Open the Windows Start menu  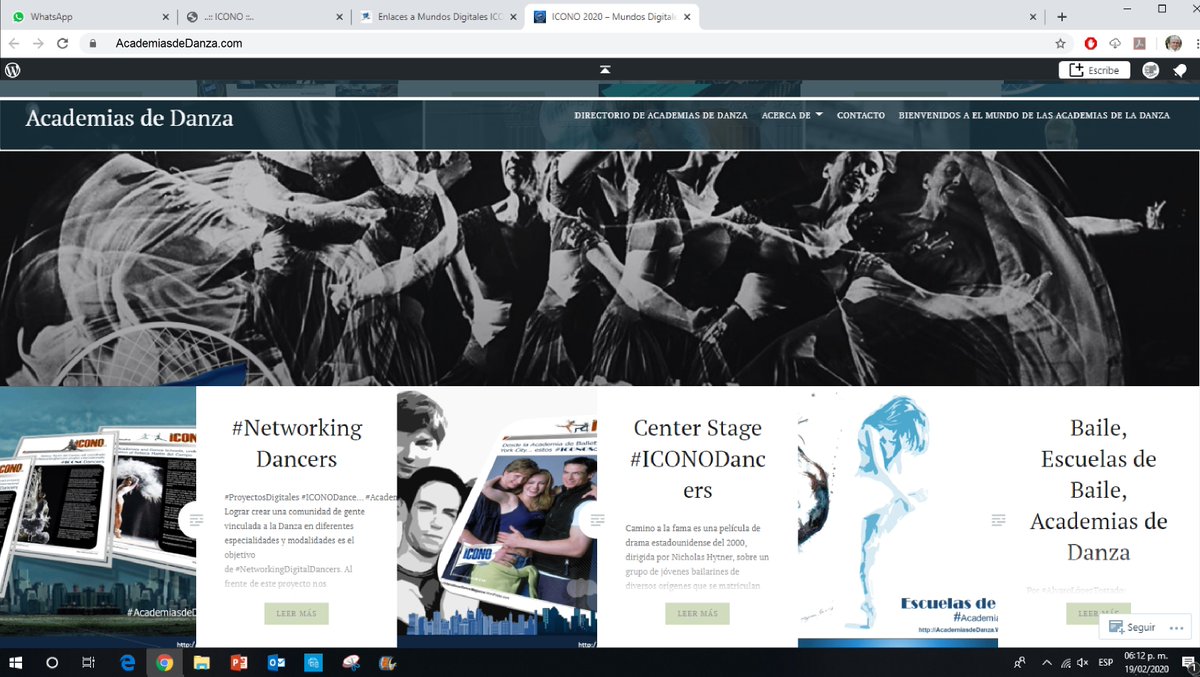(x=17, y=662)
